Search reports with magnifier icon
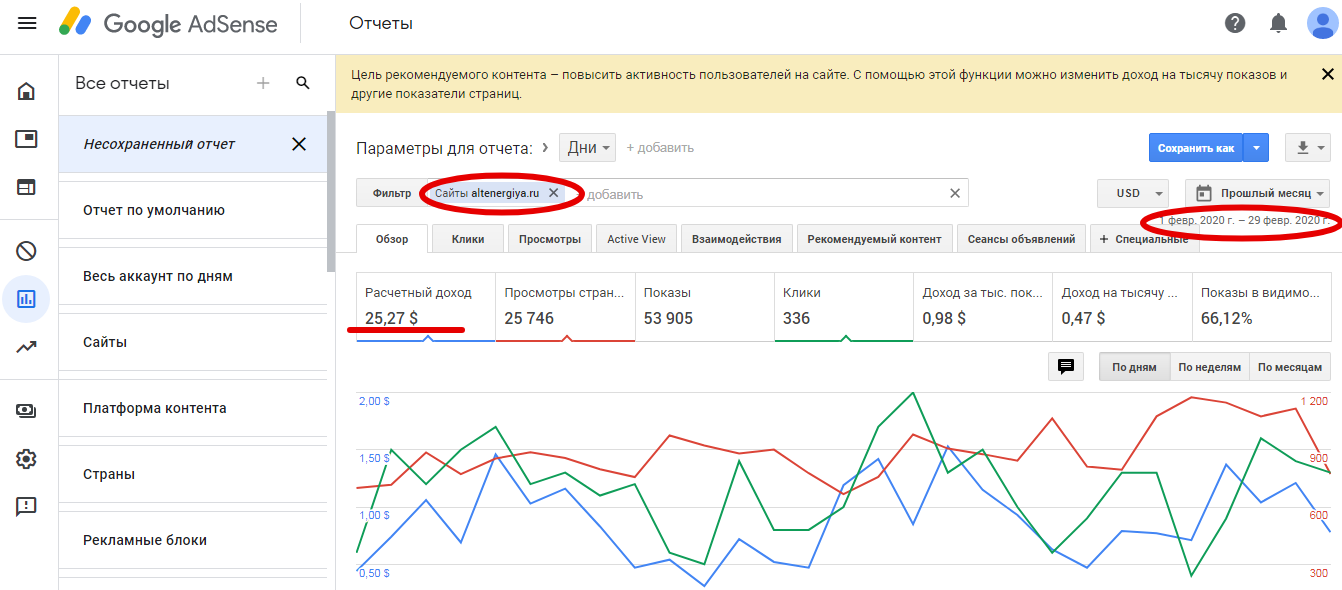Image resolution: width=1342 pixels, height=590 pixels. (303, 83)
